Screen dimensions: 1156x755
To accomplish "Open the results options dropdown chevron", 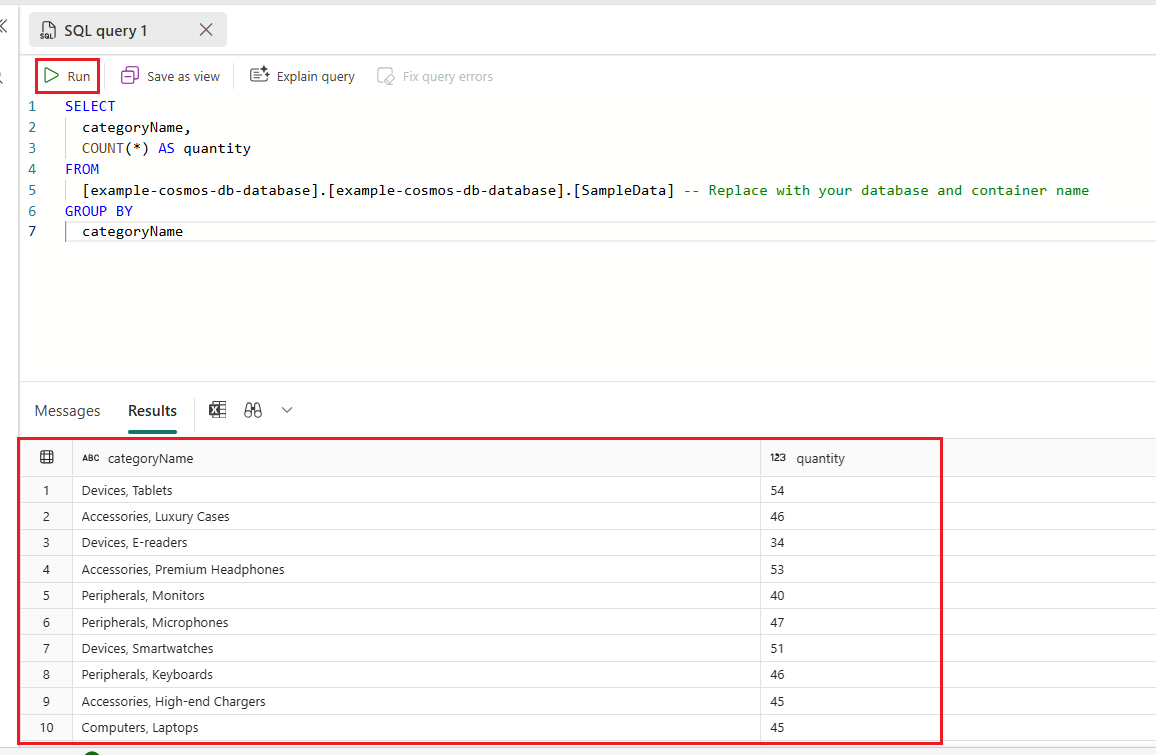I will [x=287, y=409].
